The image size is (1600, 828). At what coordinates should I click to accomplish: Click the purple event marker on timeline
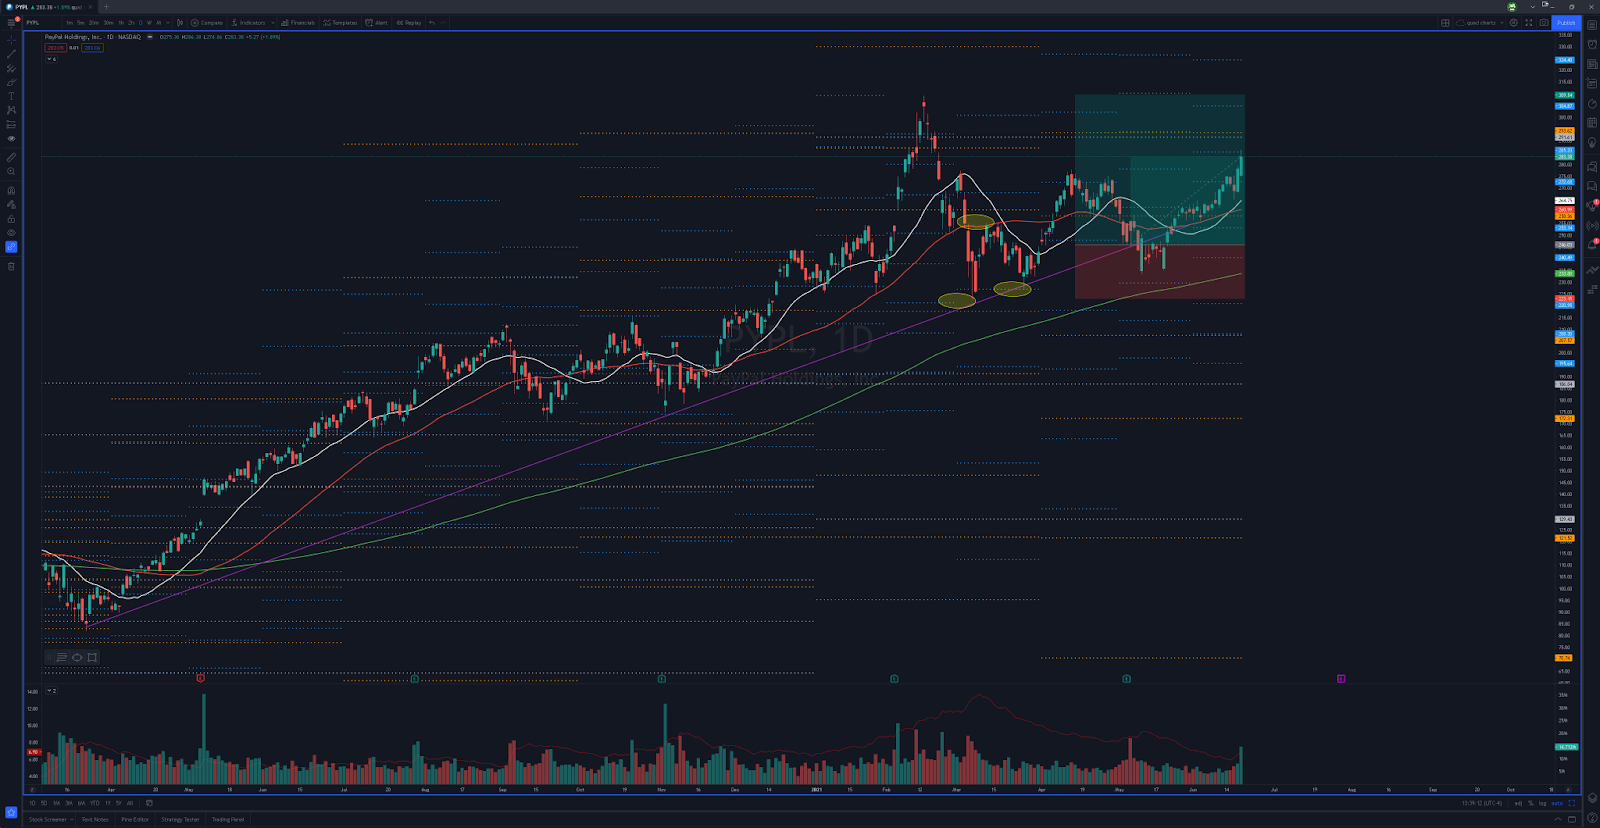point(1341,678)
